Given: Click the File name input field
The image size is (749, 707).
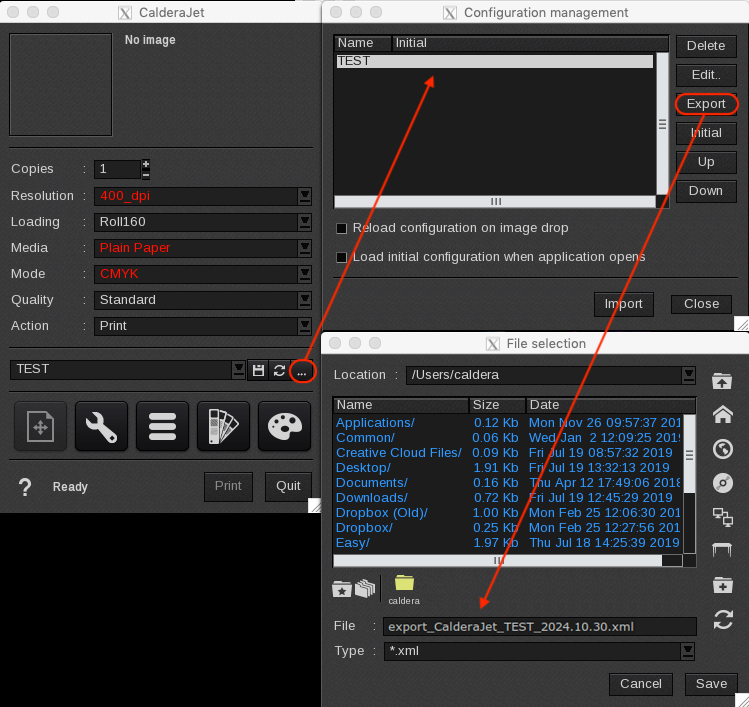Looking at the screenshot, I should [540, 627].
